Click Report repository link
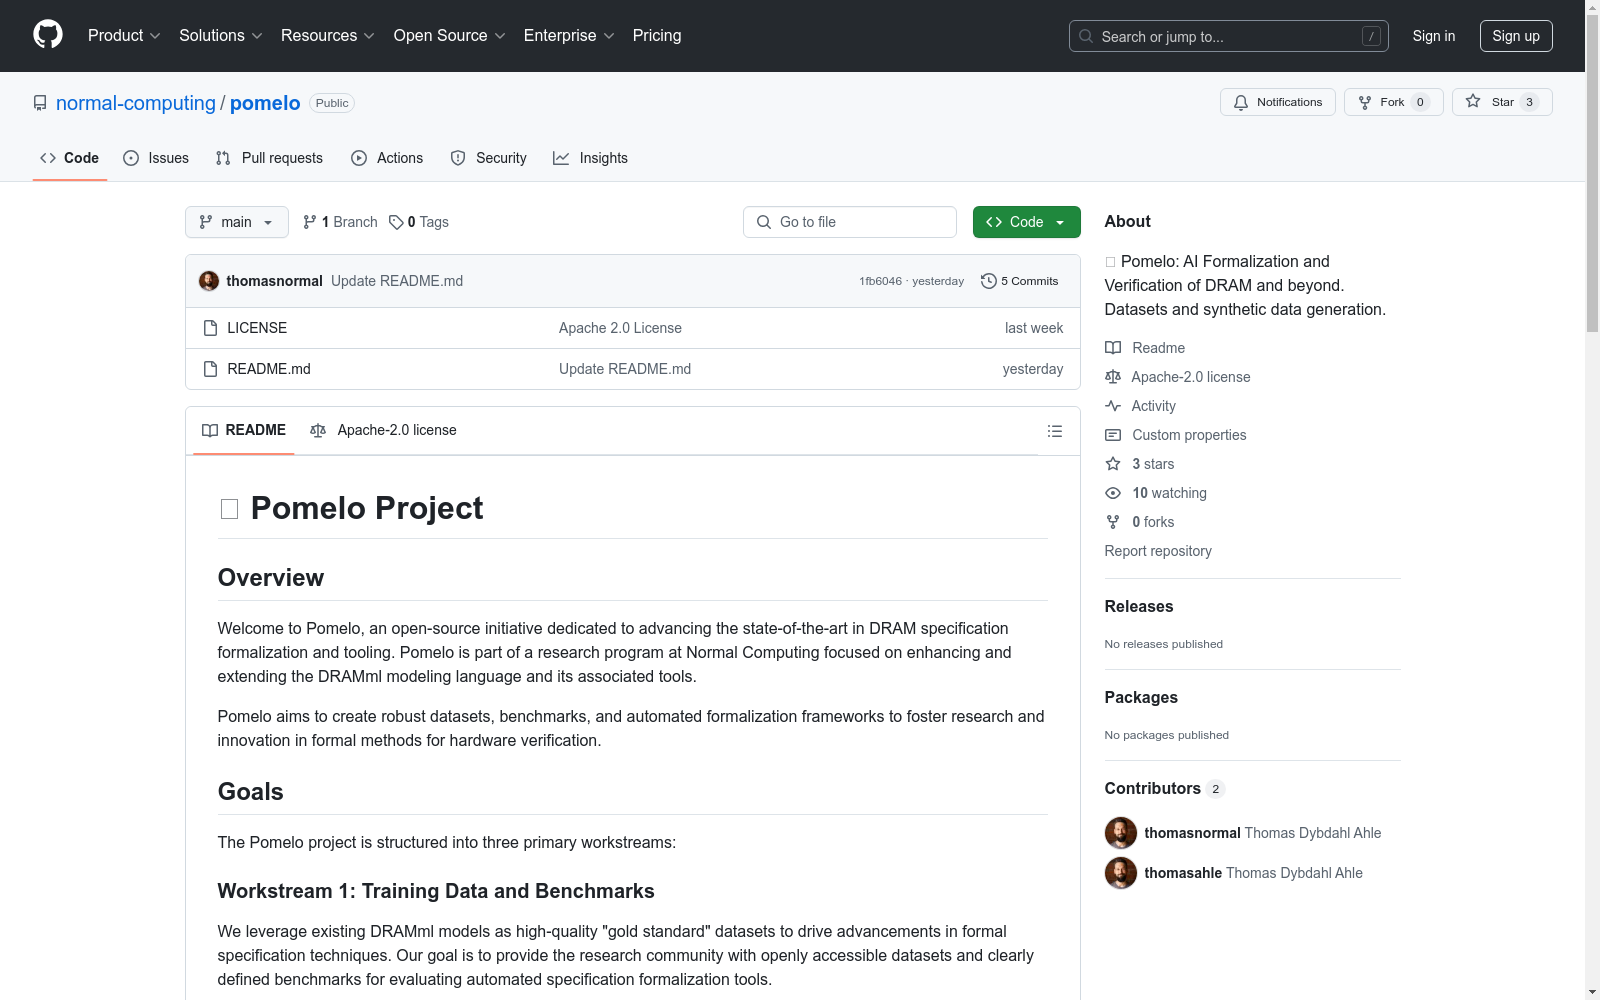The width and height of the screenshot is (1600, 1000). (x=1158, y=551)
